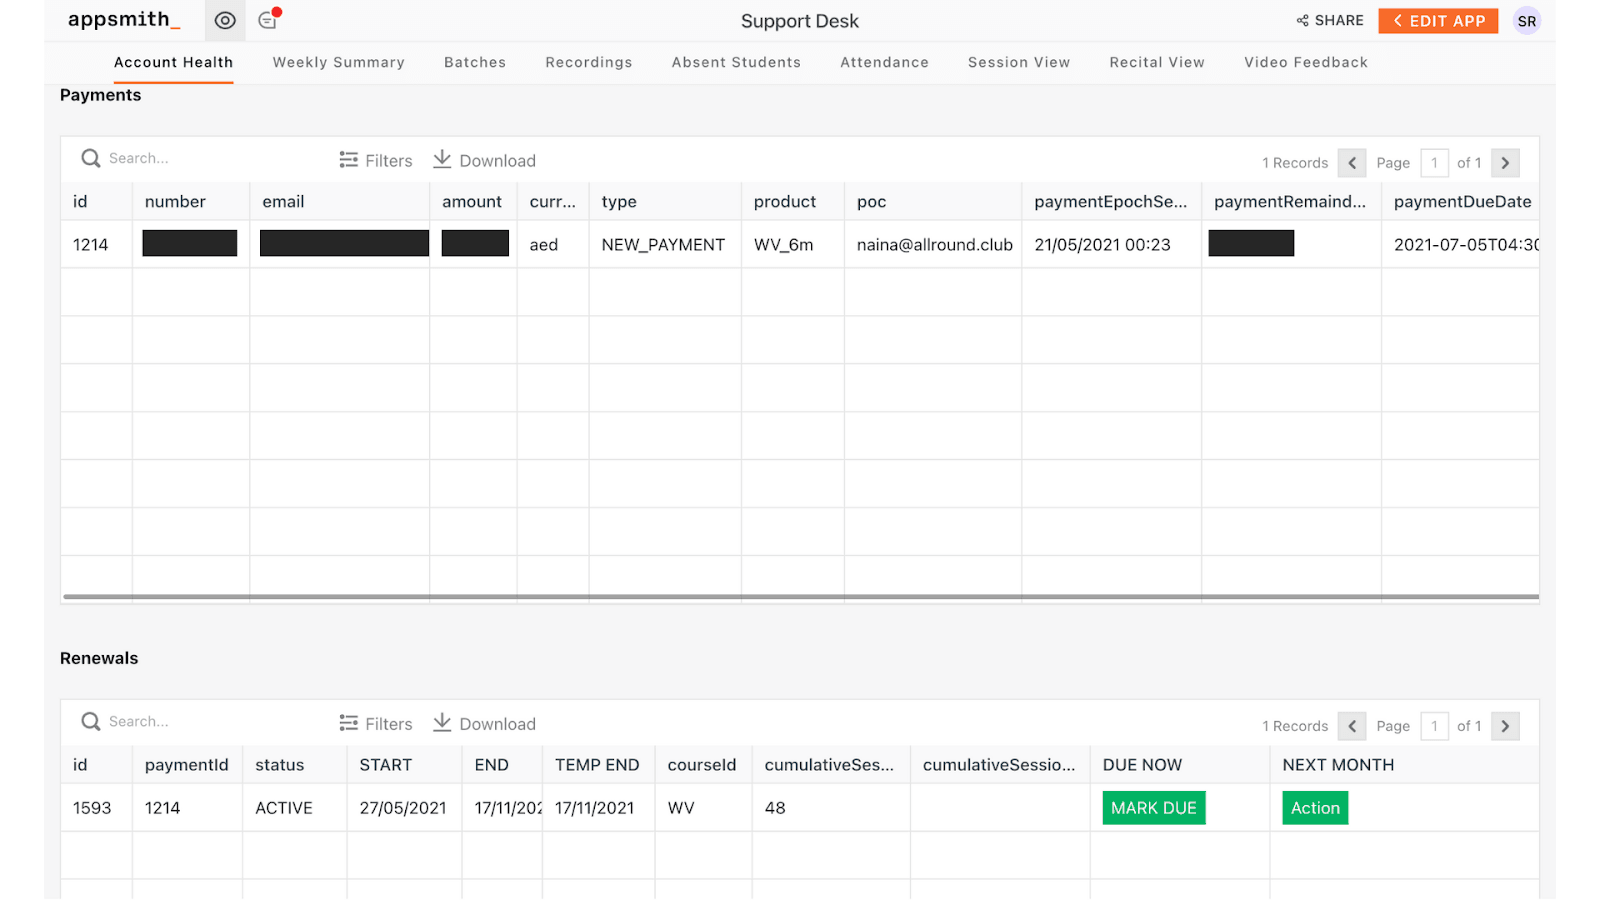This screenshot has height=900, width=1600.
Task: Go to previous page in Renewals table
Action: coord(1352,726)
